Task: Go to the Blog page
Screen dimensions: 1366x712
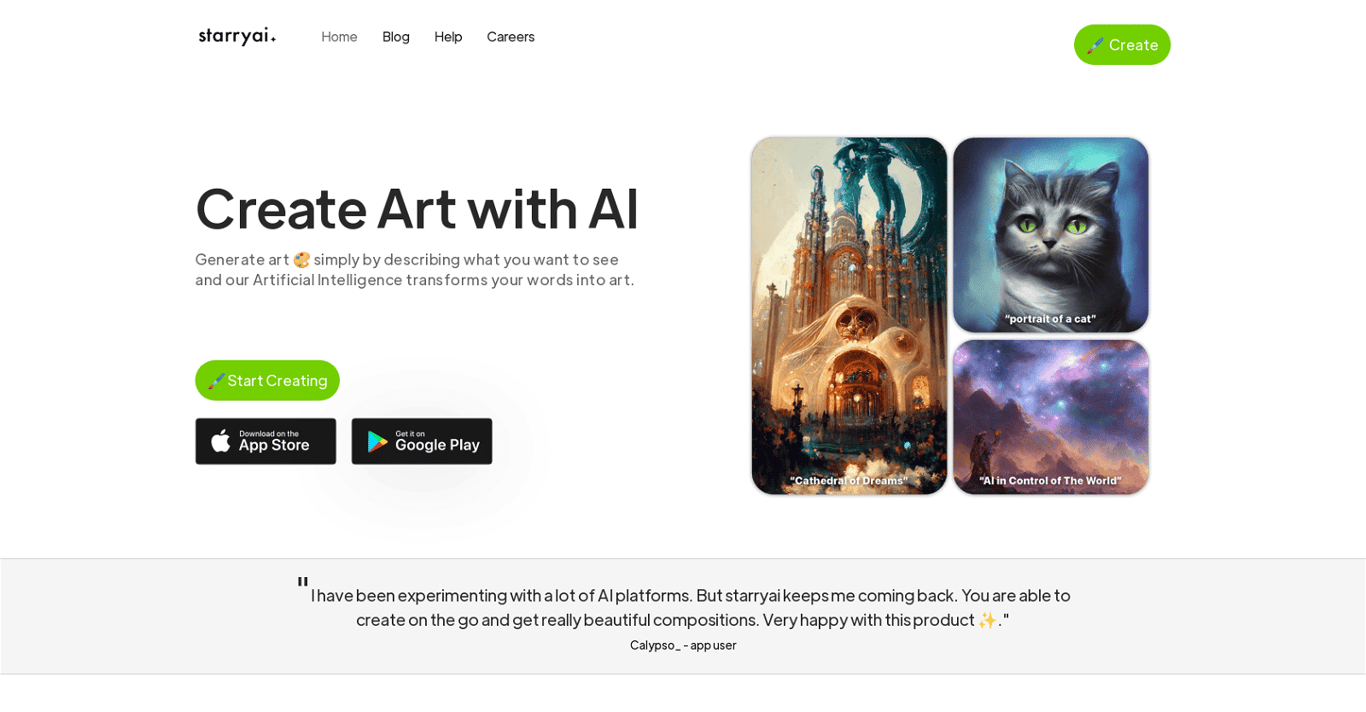Action: tap(396, 36)
